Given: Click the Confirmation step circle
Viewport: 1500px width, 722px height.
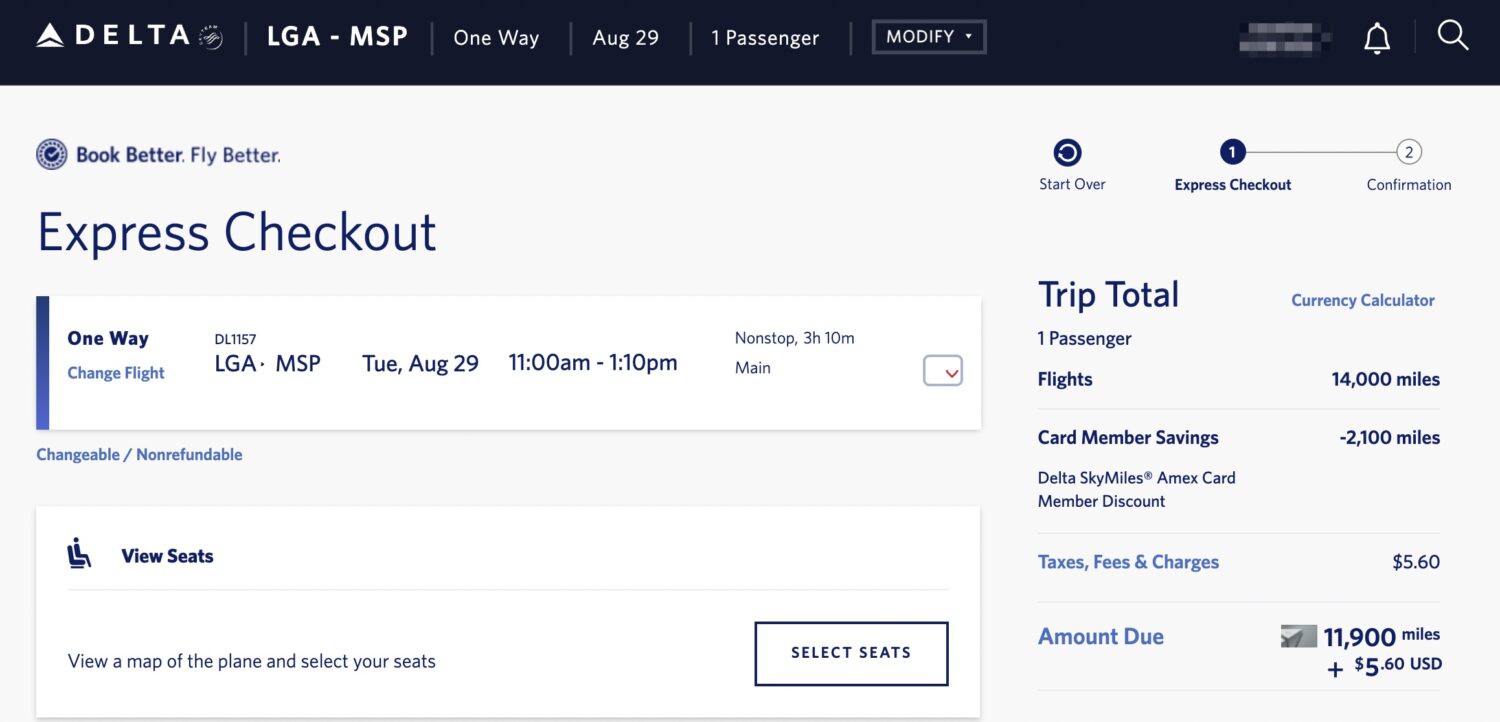Looking at the screenshot, I should [1408, 152].
